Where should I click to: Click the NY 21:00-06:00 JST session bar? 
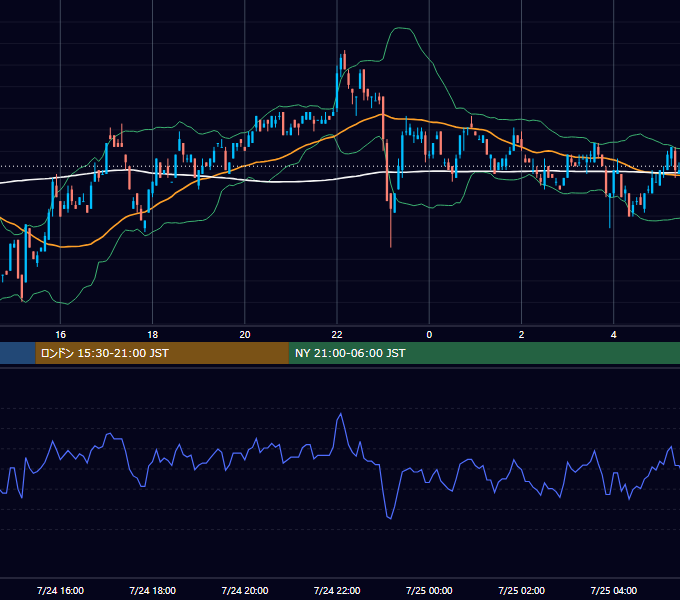click(x=484, y=353)
